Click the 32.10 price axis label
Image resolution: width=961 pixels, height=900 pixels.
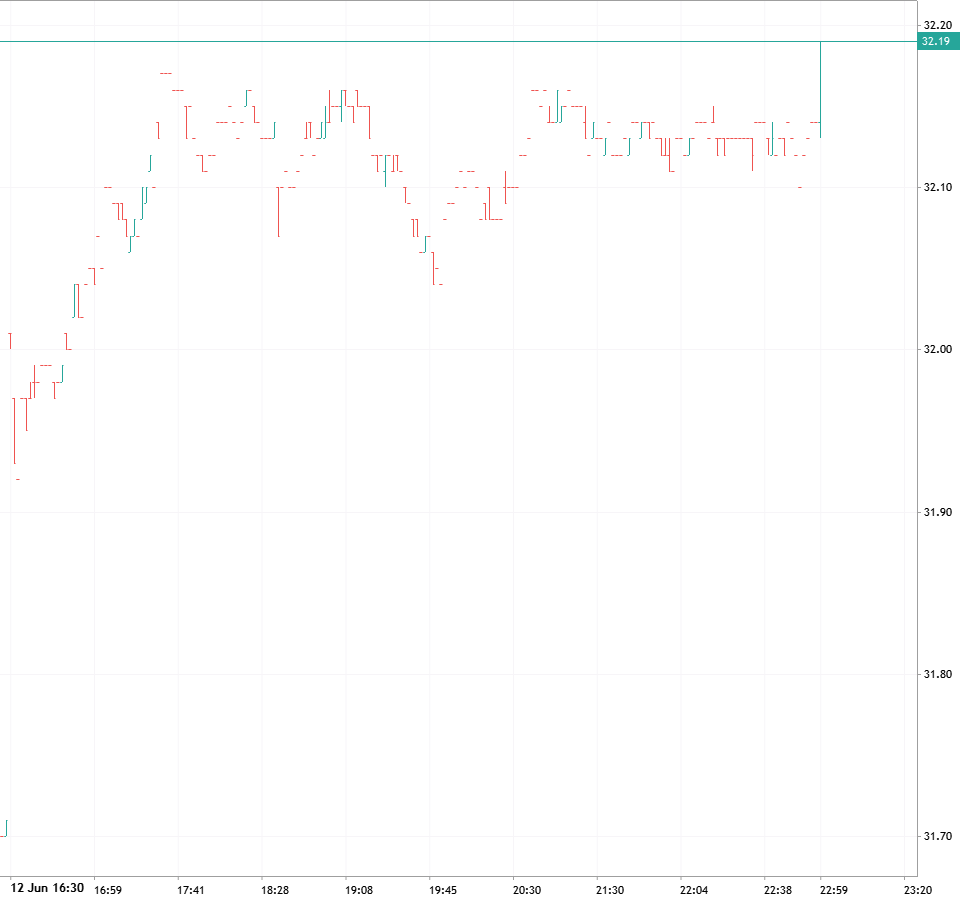coord(938,188)
